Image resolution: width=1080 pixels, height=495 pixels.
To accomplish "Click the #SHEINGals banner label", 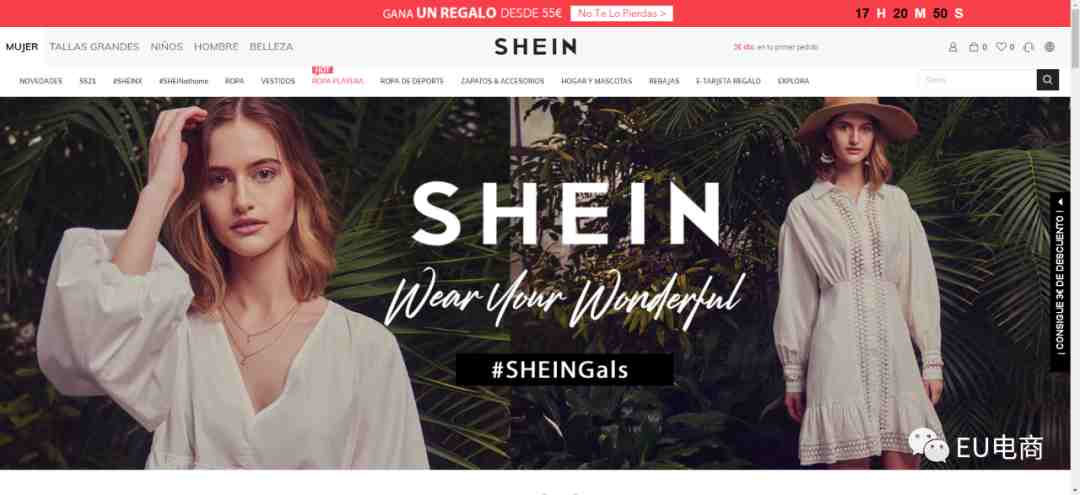I will click(x=564, y=370).
